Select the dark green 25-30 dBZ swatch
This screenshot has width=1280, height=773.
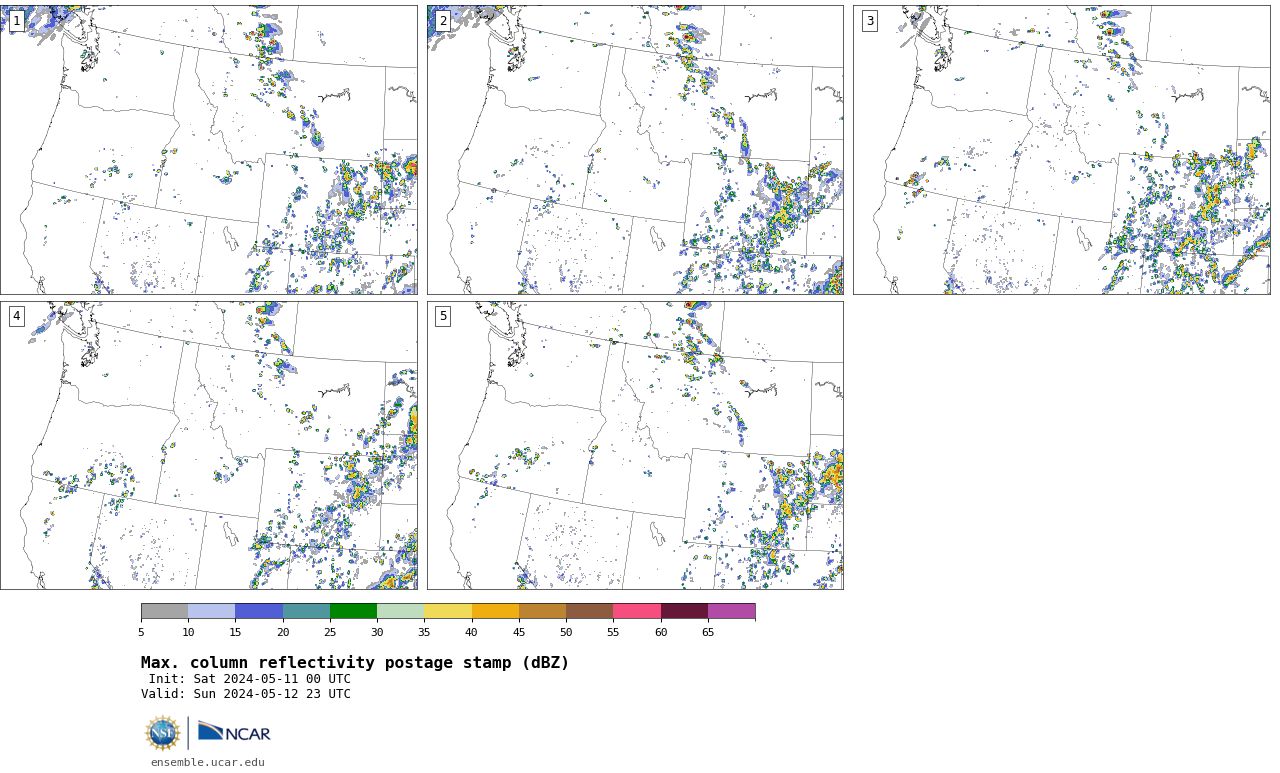[x=353, y=611]
